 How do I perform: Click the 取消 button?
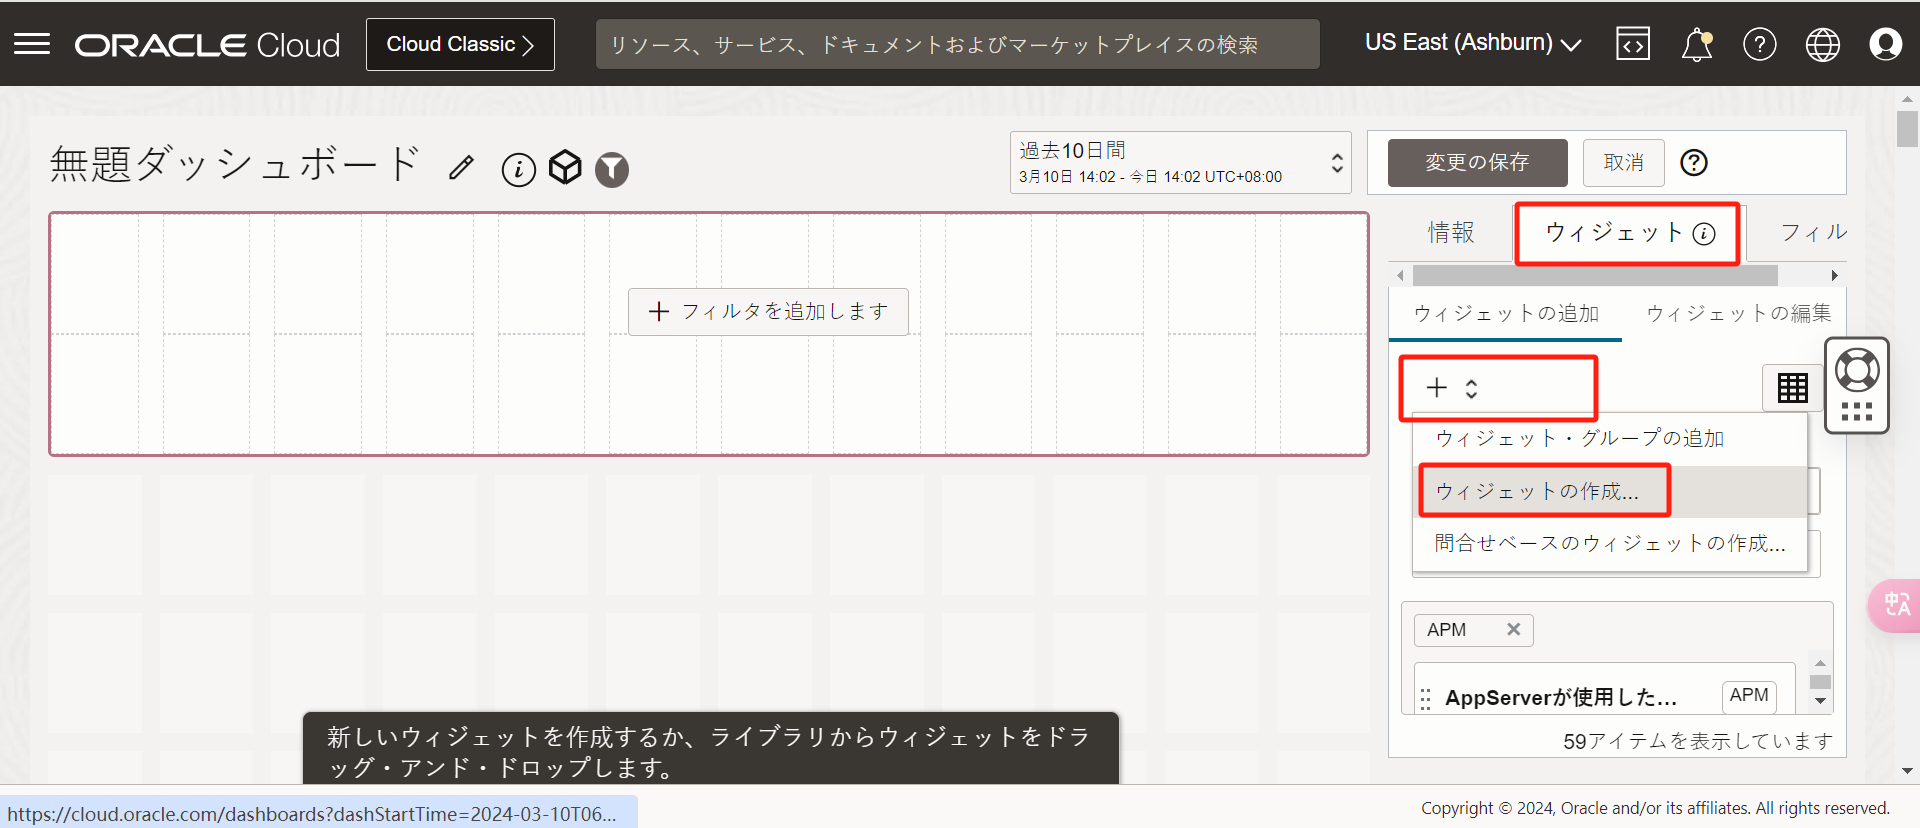point(1623,162)
